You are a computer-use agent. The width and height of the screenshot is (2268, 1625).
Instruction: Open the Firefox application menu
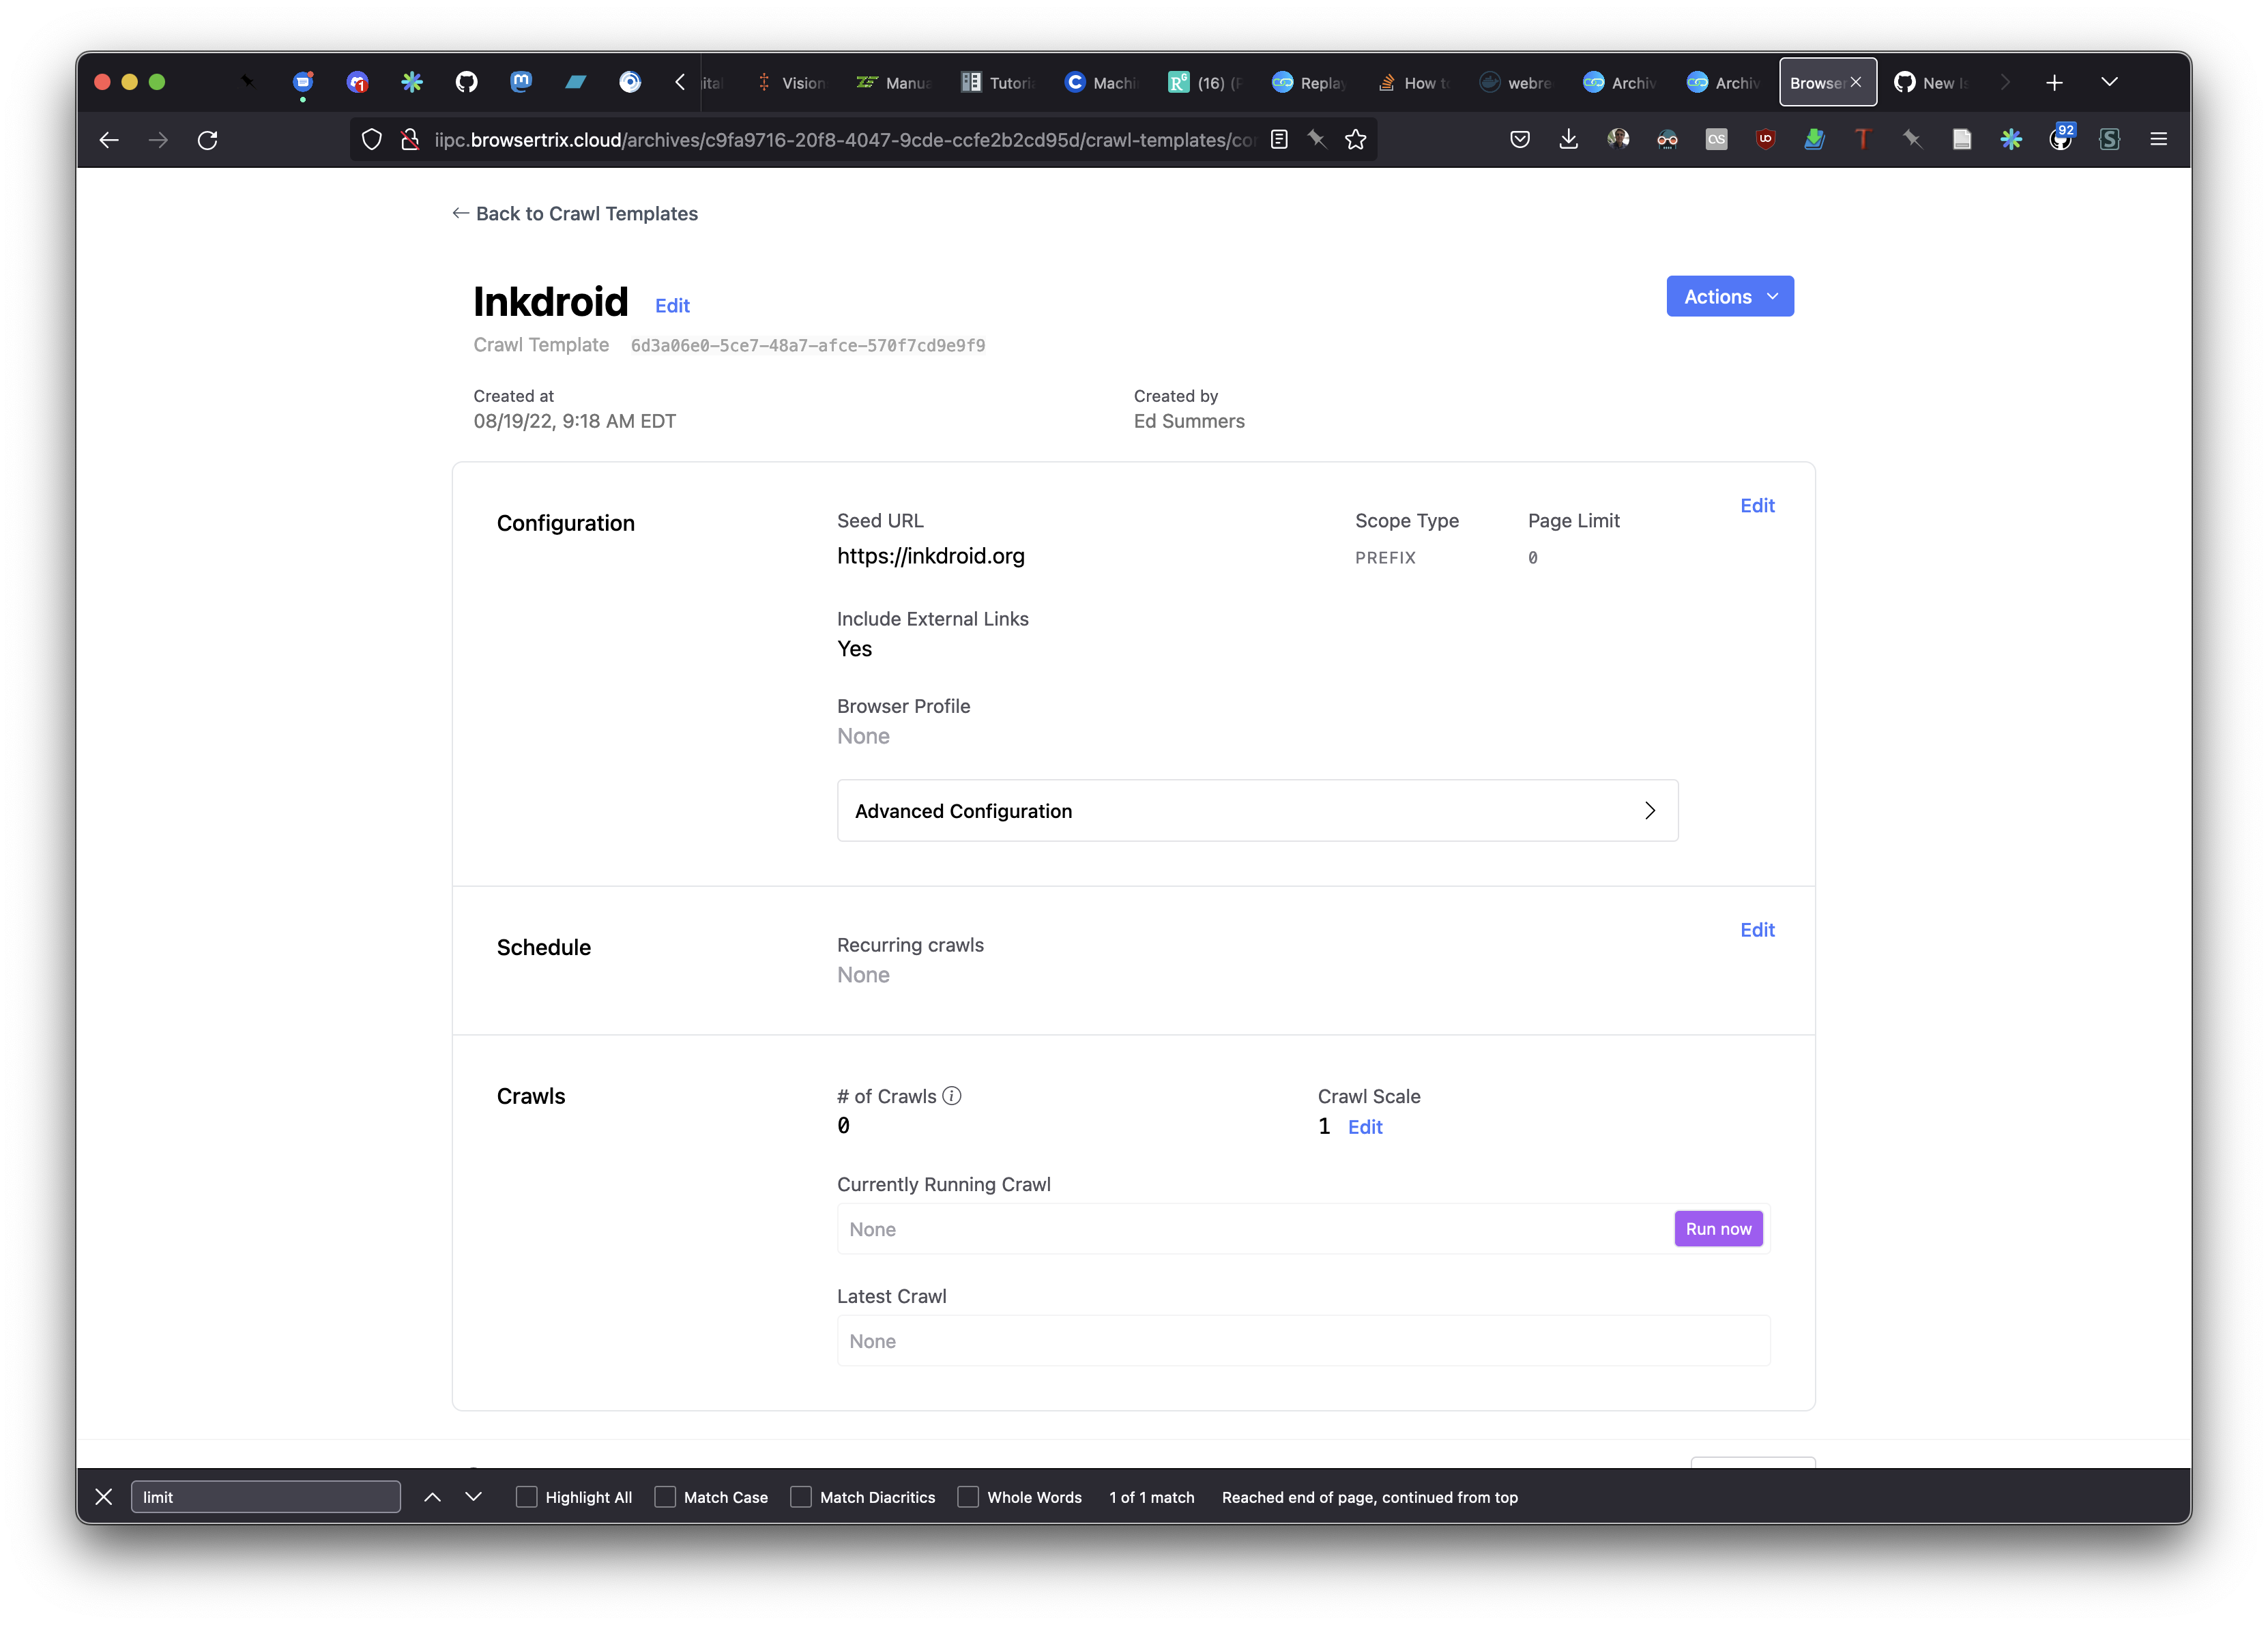pos(2159,139)
